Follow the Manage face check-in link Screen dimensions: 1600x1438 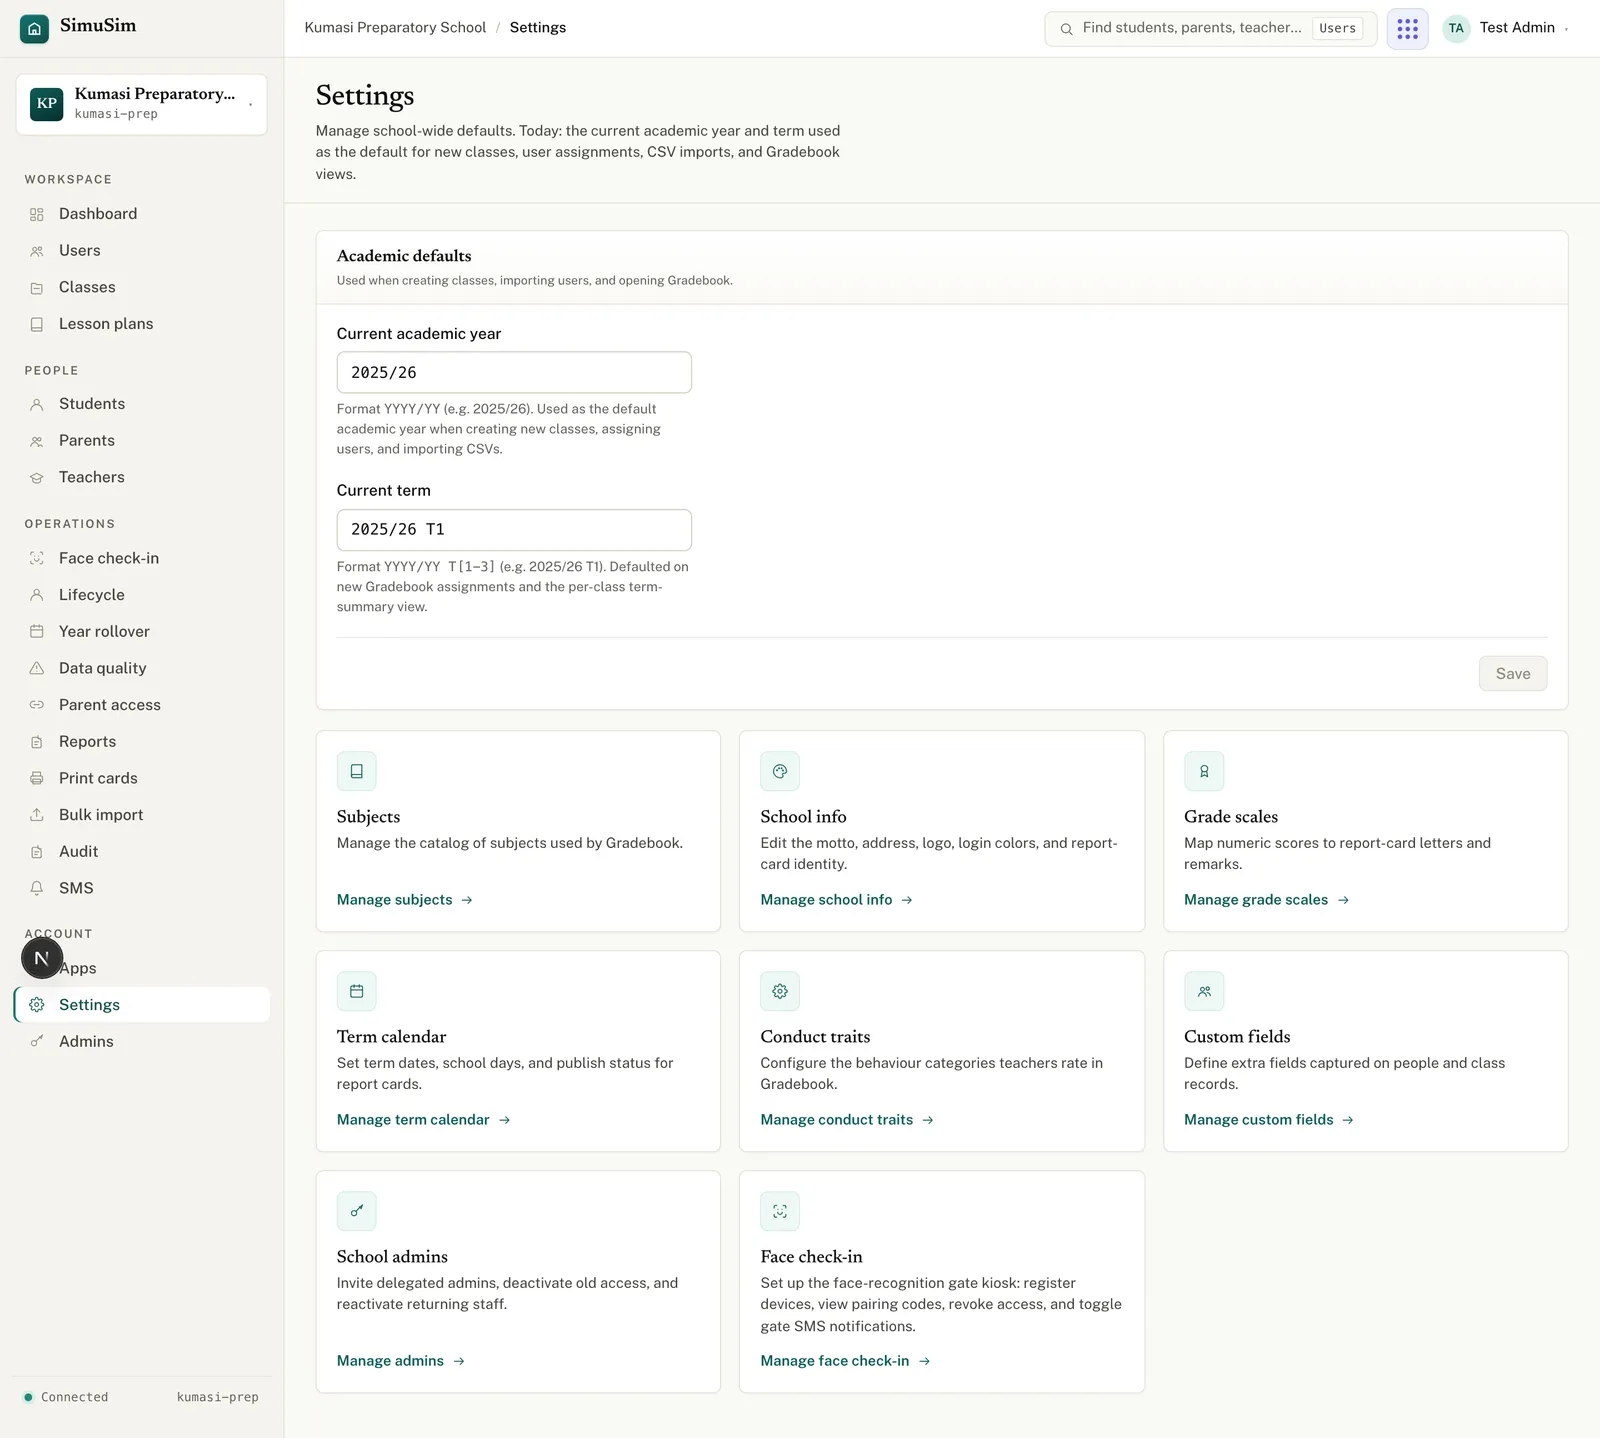845,1361
